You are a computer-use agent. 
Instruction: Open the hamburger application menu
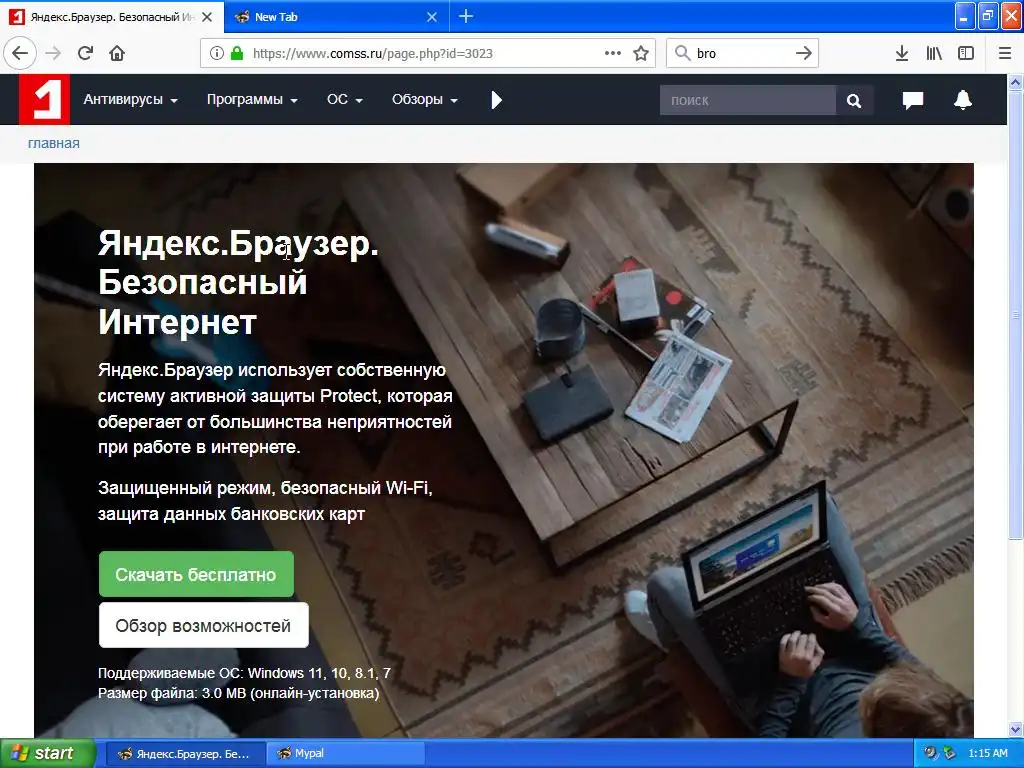point(1005,54)
